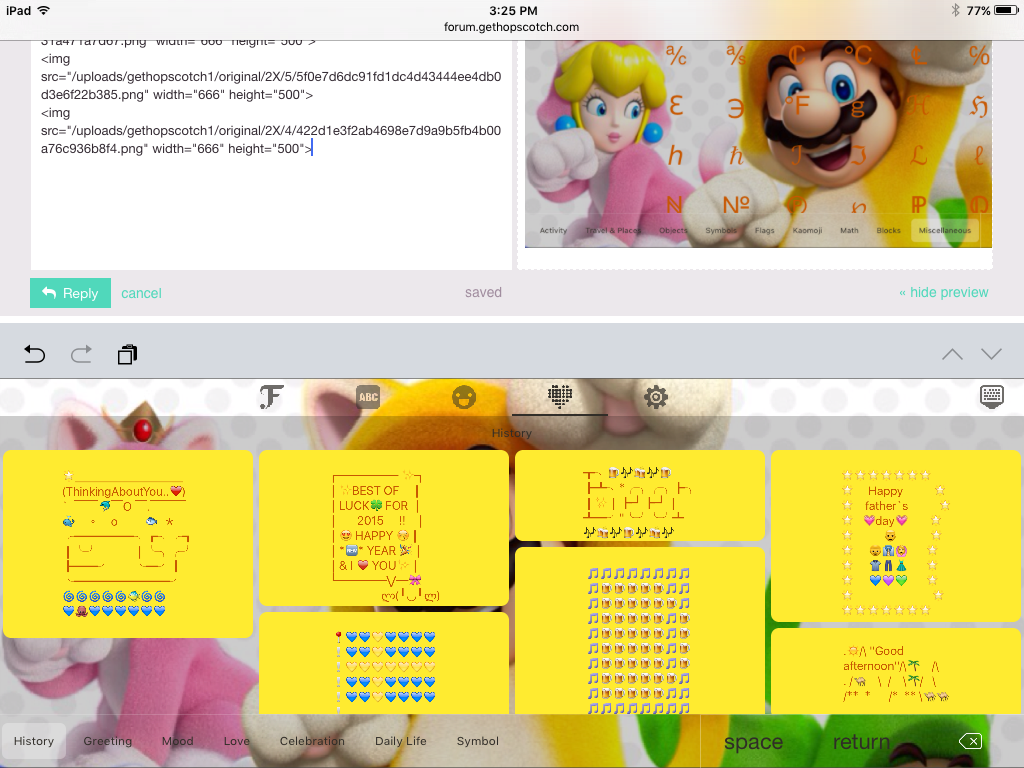Submit post with the Reply button
The image size is (1024, 768).
tap(71, 293)
